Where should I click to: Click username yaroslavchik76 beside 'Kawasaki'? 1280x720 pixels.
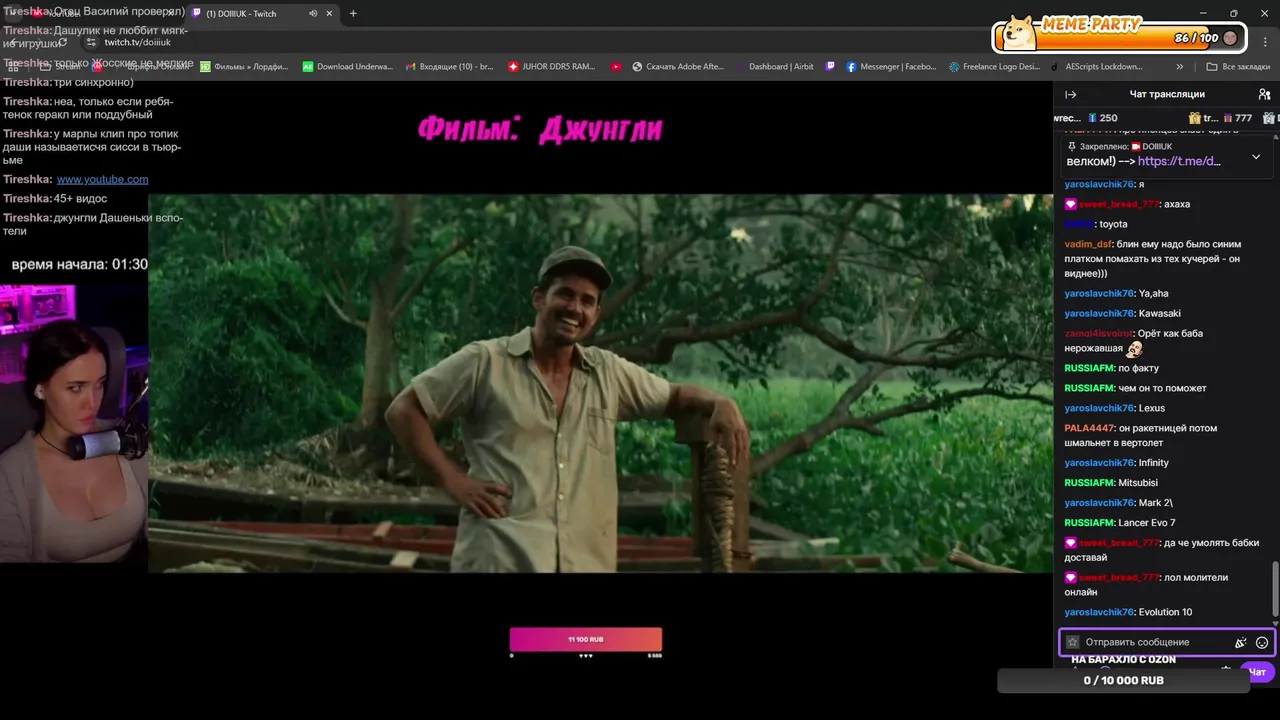(1099, 313)
